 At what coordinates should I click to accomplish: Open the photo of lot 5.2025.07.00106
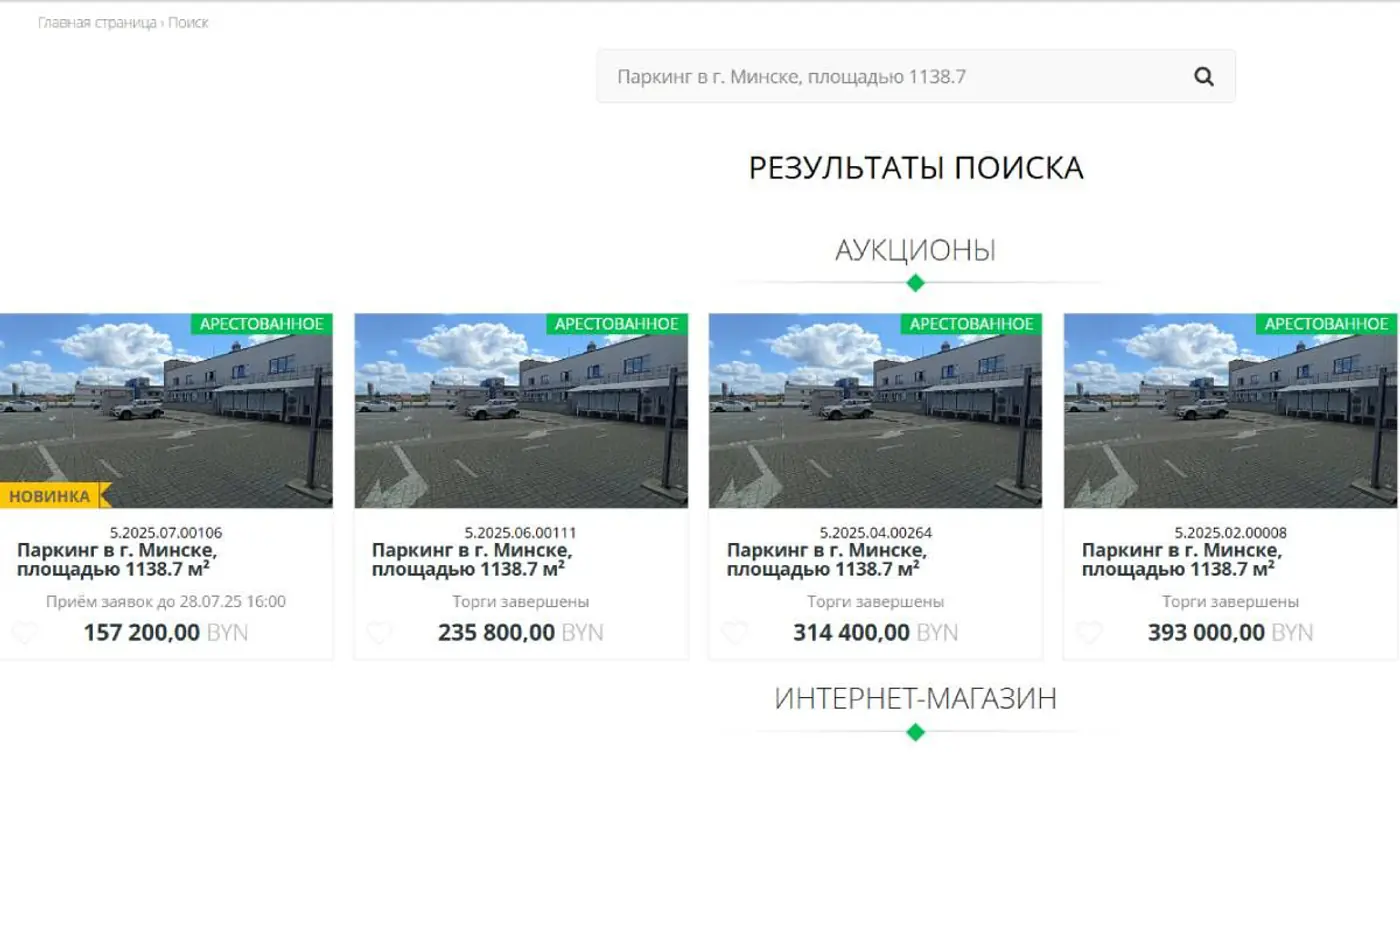[166, 411]
